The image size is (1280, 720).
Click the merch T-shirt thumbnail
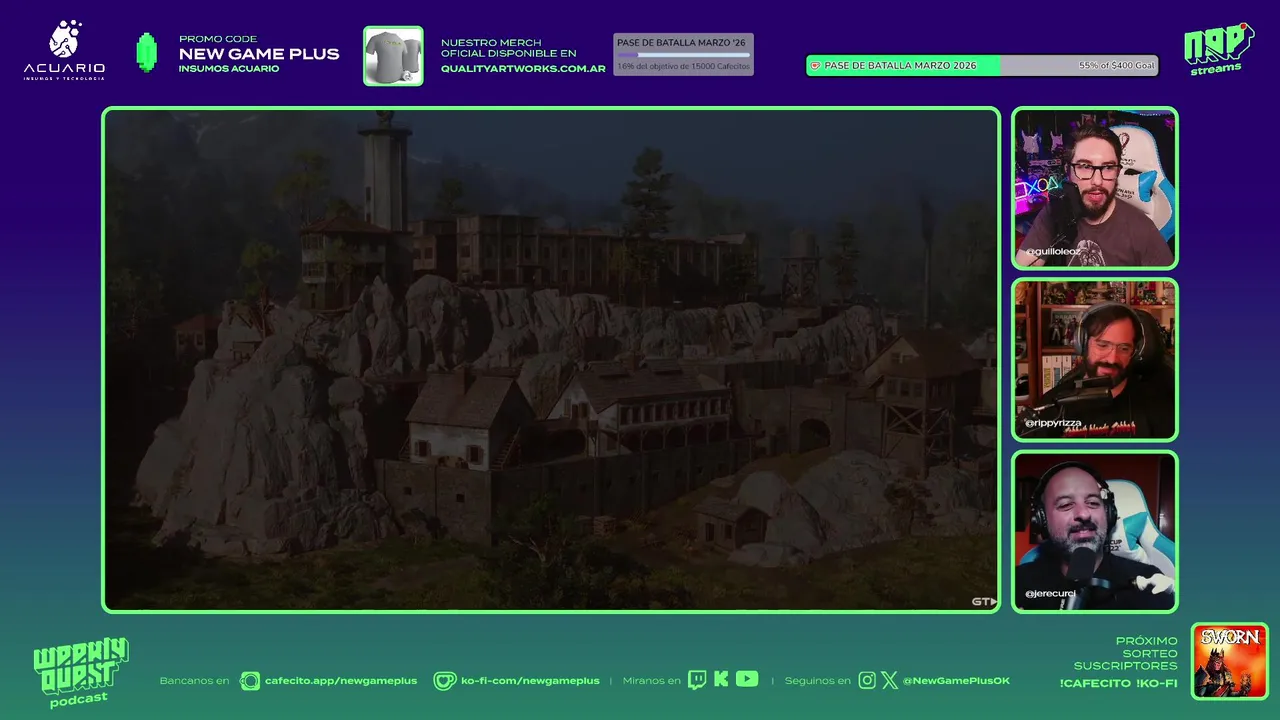tap(393, 56)
